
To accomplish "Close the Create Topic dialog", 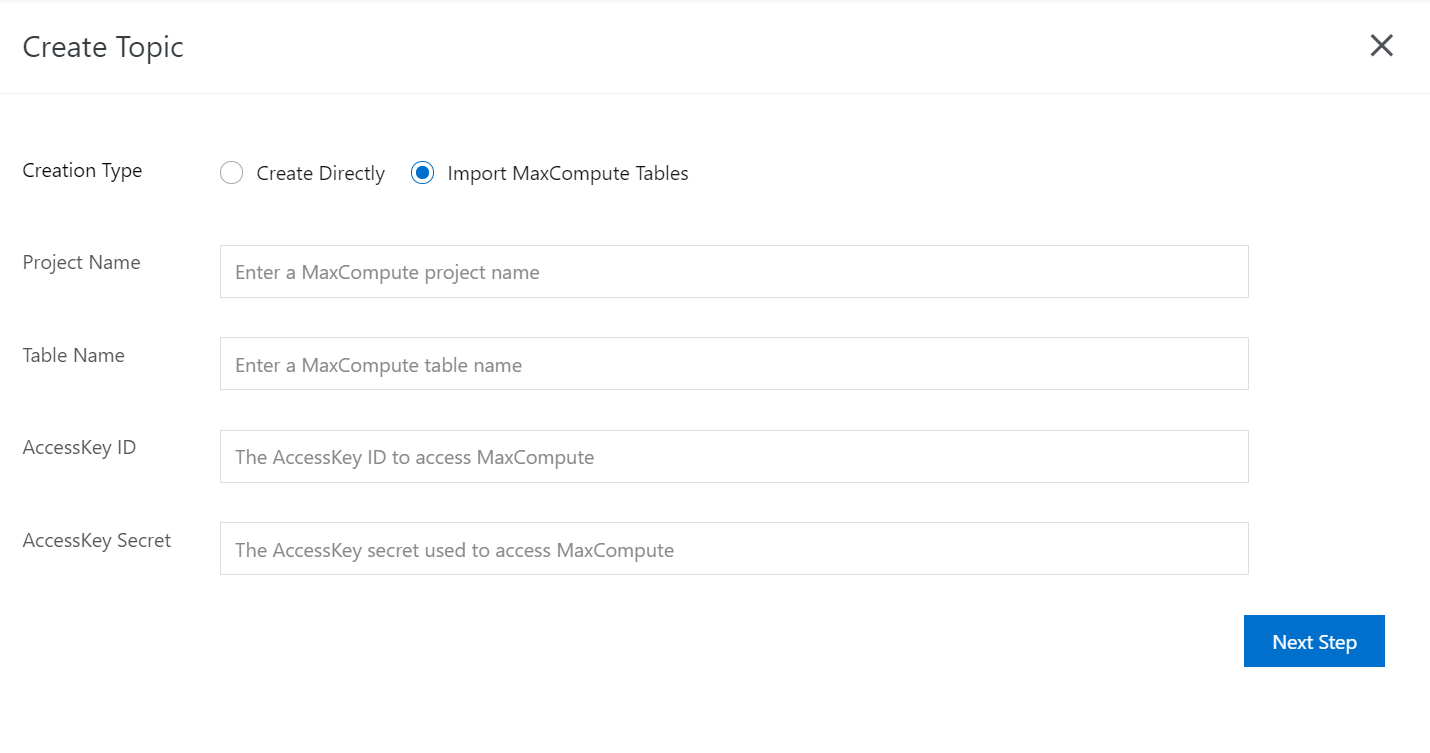I will [x=1381, y=46].
